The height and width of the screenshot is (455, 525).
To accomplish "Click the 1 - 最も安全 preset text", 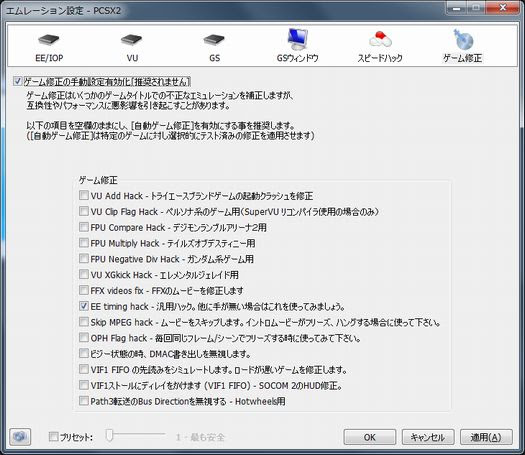I will 200,437.
